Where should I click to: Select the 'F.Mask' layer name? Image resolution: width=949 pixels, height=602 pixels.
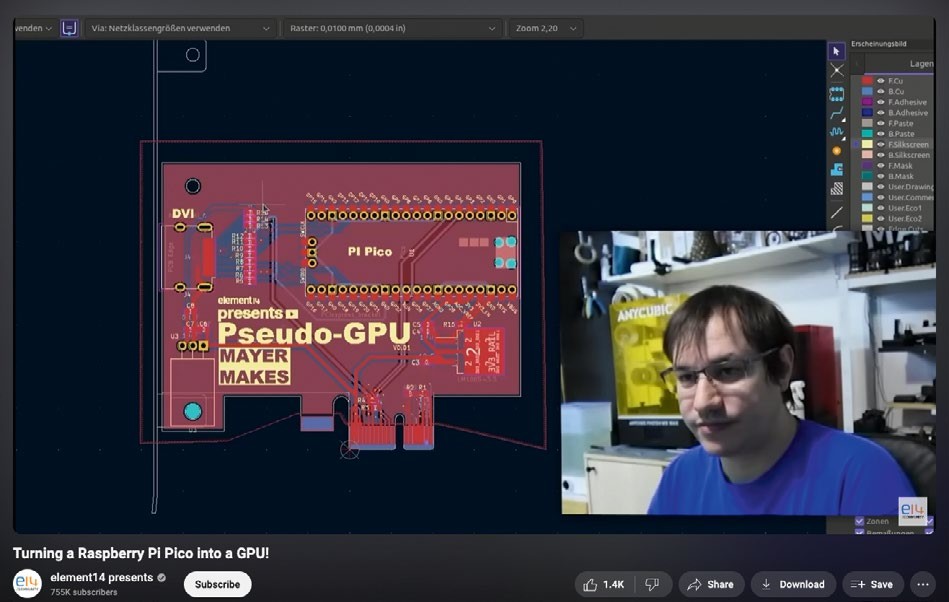coord(900,166)
